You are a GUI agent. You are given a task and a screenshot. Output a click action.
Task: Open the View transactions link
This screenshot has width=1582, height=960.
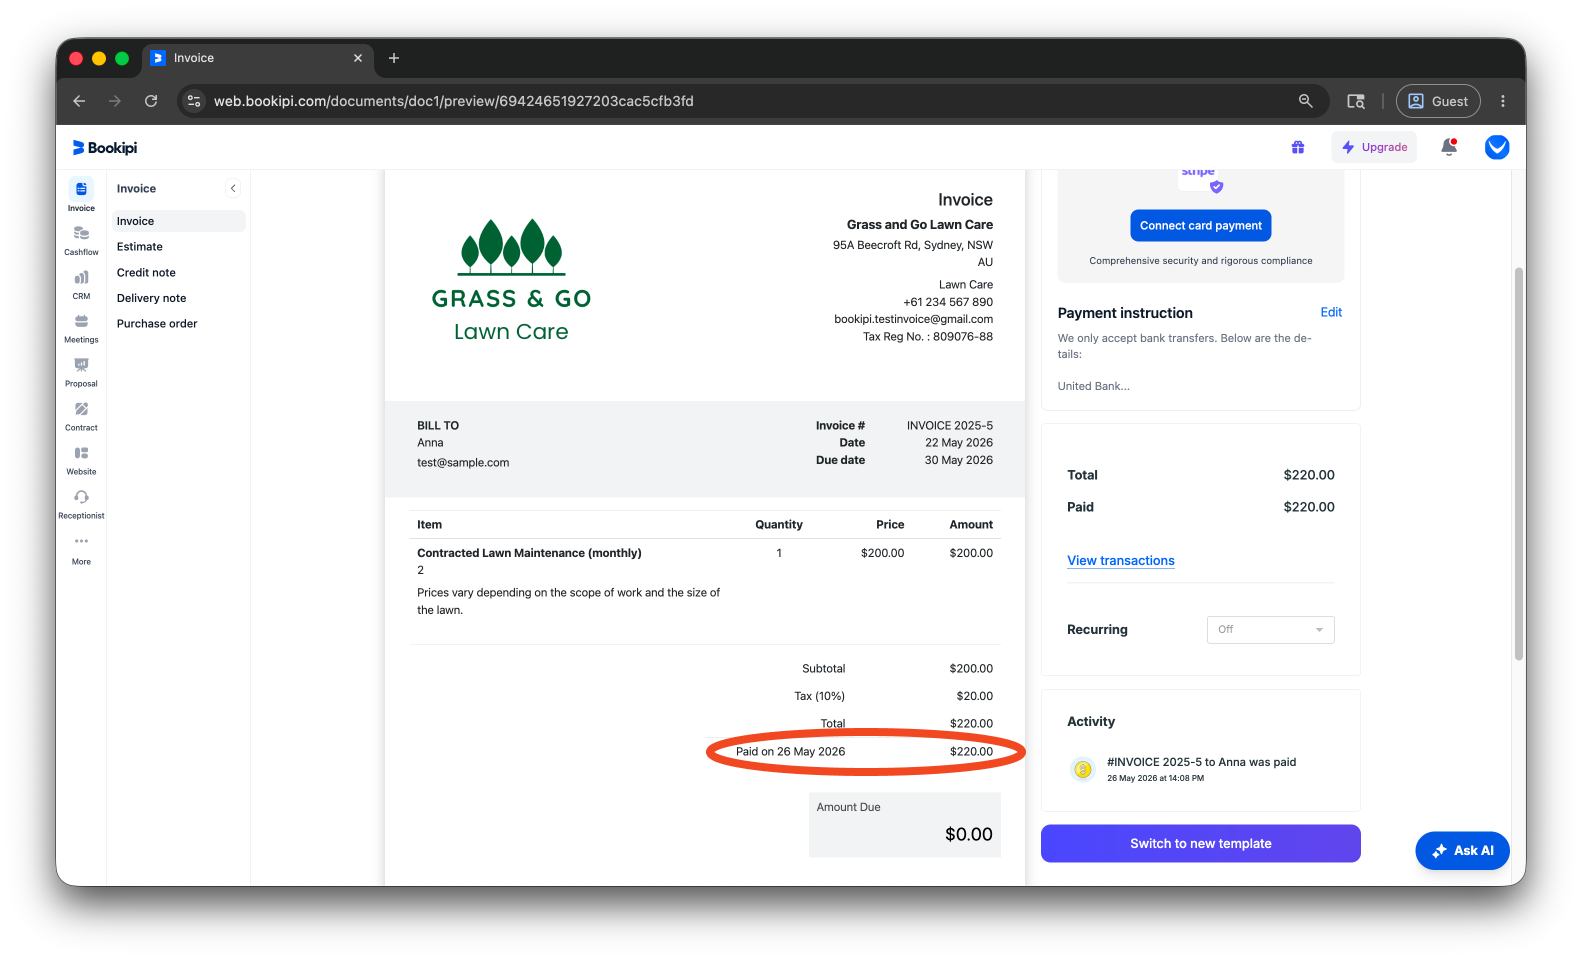pos(1120,561)
